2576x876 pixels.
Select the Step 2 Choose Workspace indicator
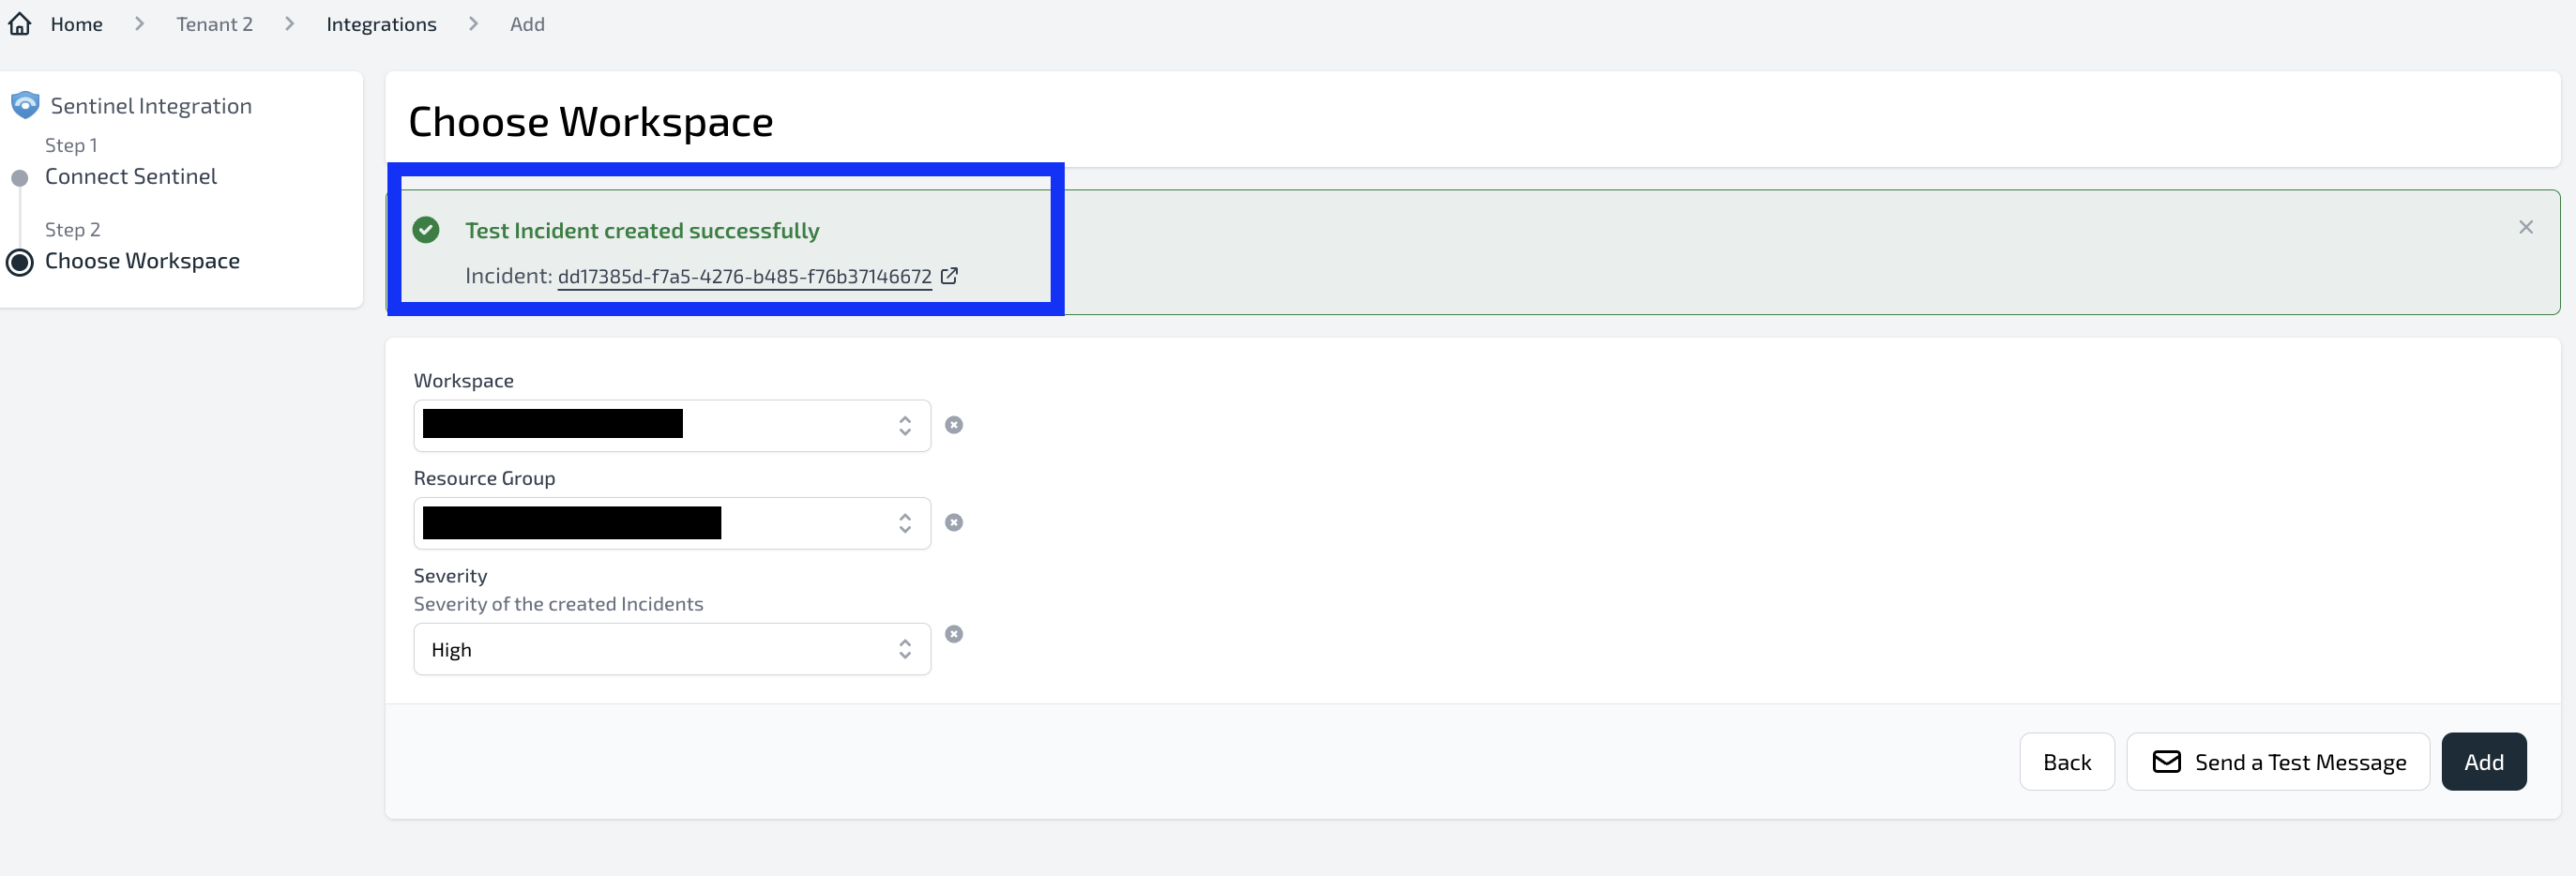click(x=20, y=263)
